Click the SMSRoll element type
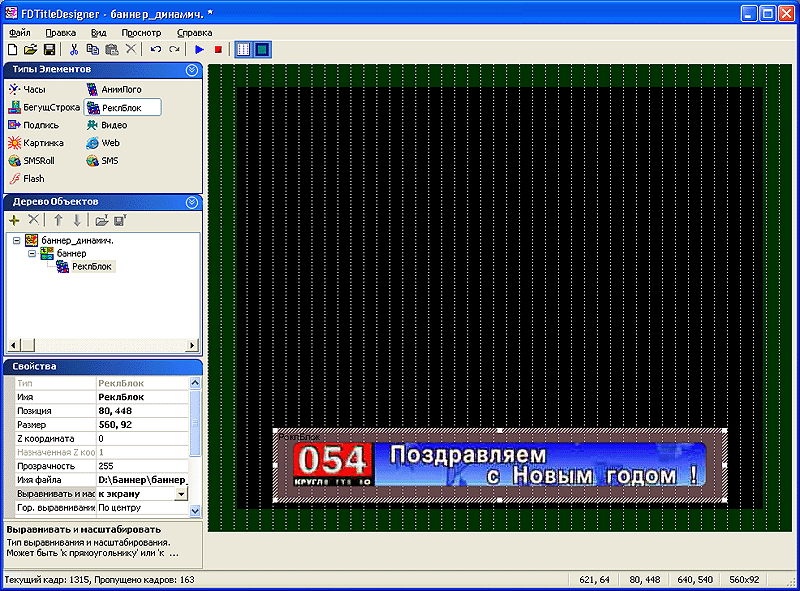The image size is (800, 591). 31,161
